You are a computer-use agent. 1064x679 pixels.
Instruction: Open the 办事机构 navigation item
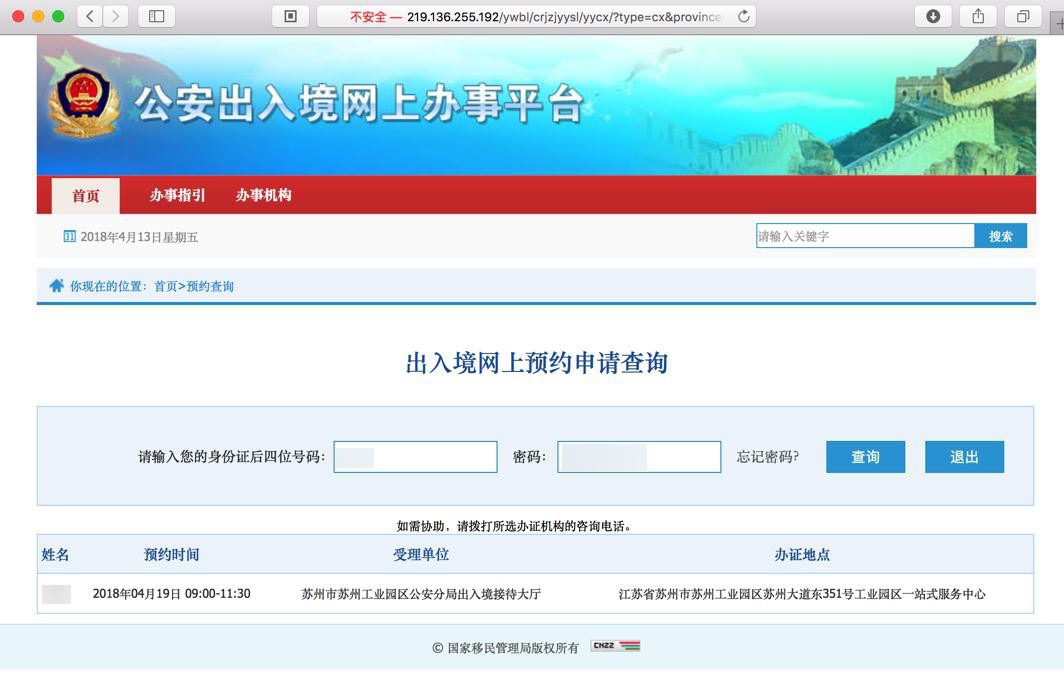coord(263,195)
